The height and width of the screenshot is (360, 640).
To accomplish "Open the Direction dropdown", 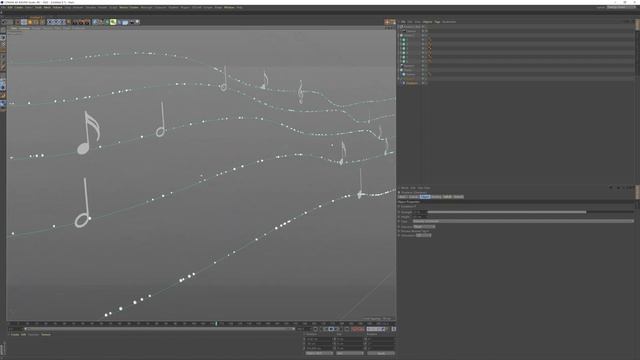I will [x=424, y=236].
